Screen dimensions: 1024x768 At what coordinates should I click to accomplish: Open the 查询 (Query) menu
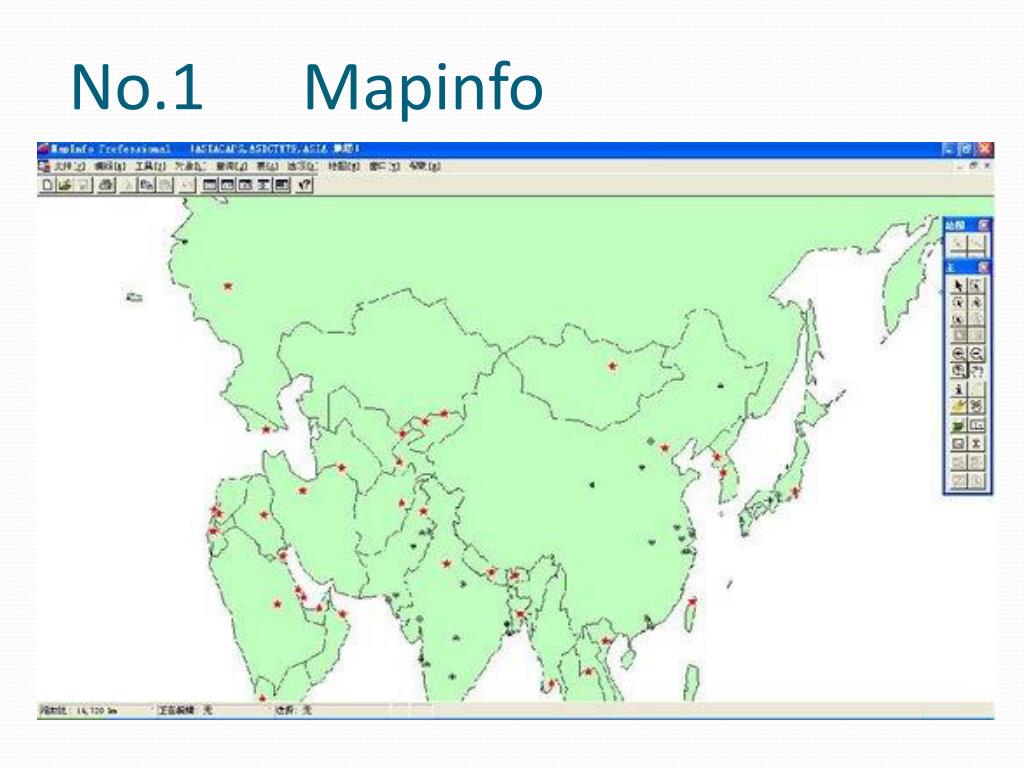(231, 167)
